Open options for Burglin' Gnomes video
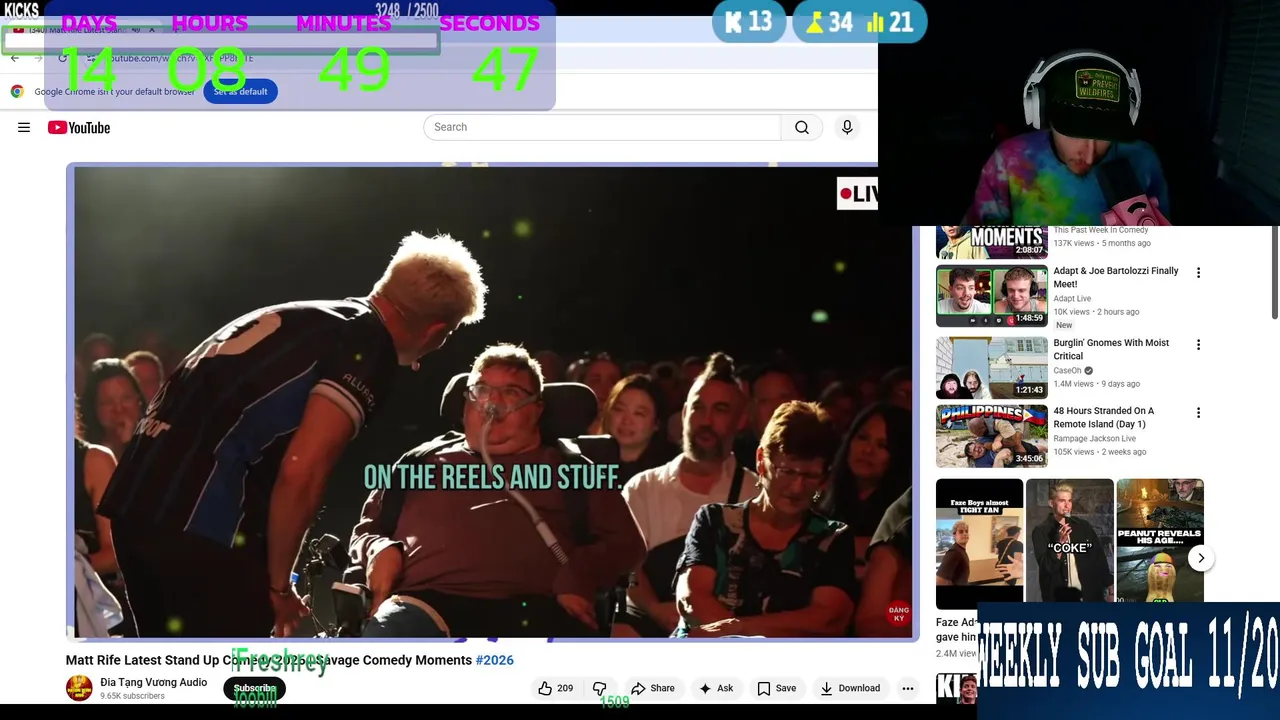 click(1198, 344)
